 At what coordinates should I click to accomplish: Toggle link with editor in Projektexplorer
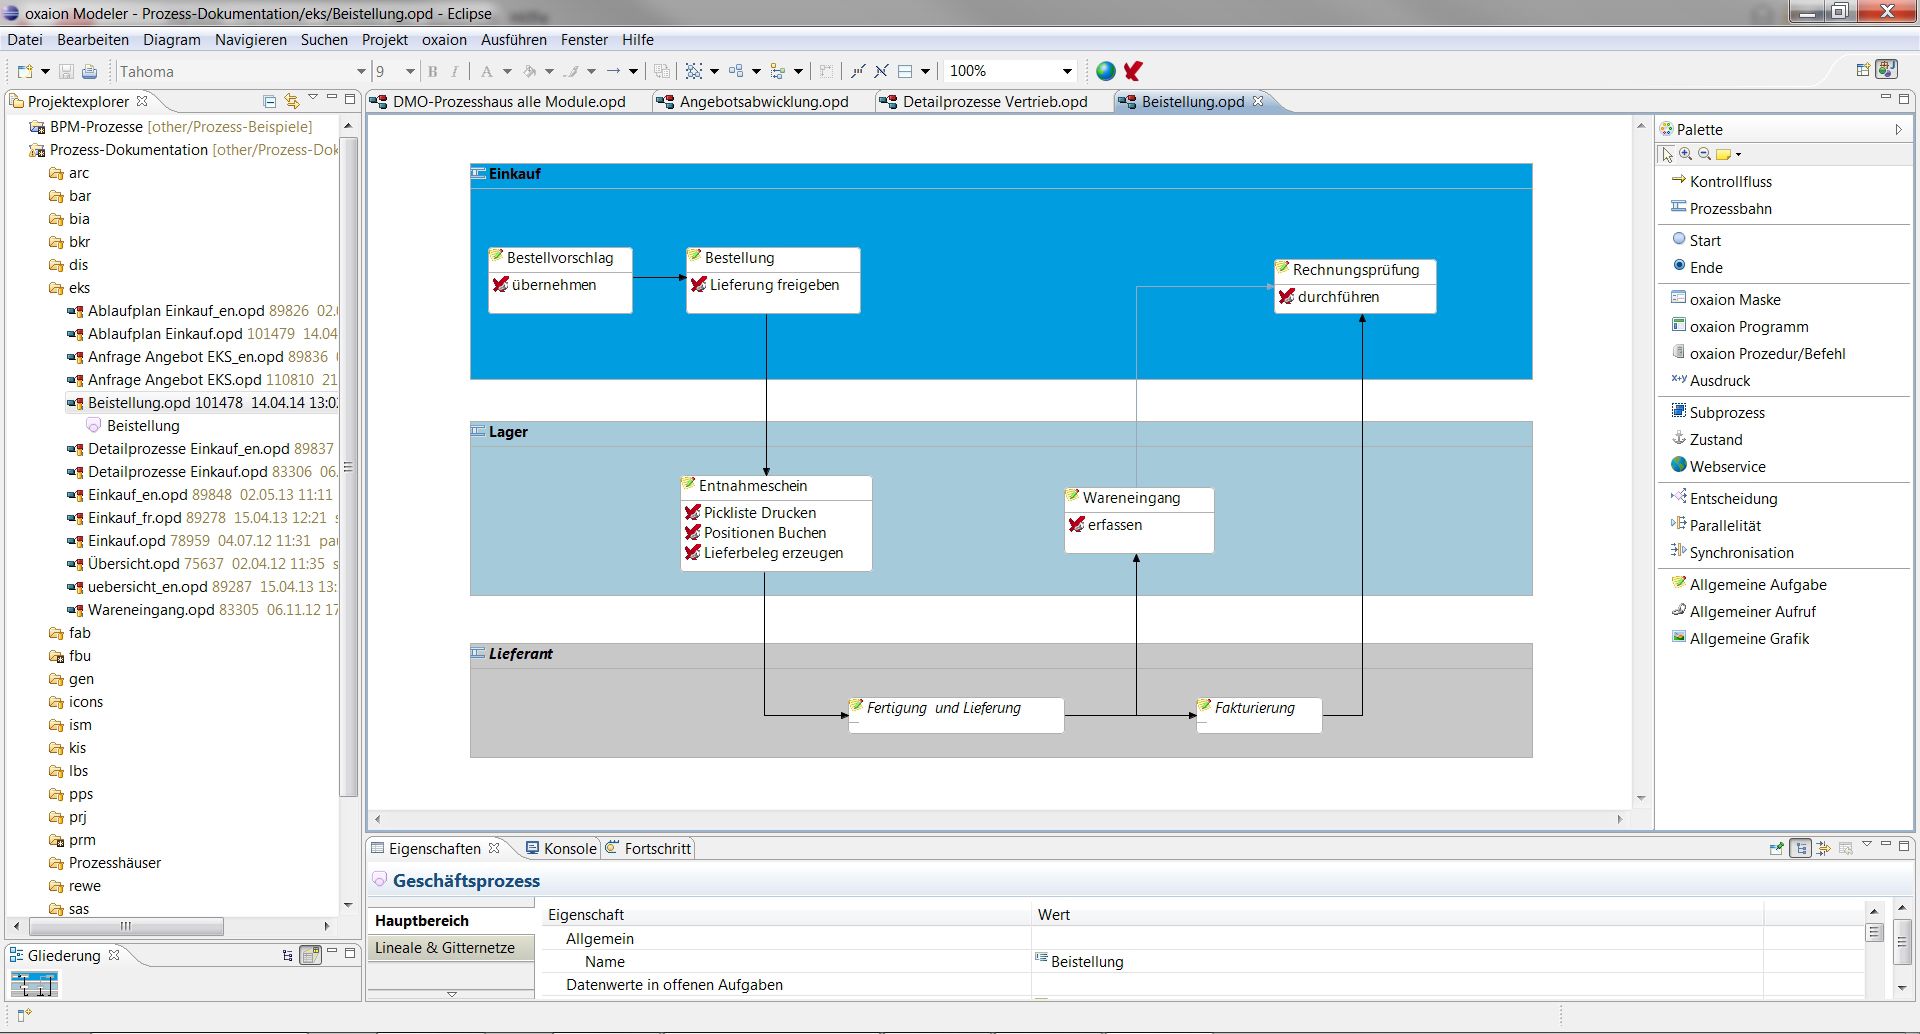291,101
